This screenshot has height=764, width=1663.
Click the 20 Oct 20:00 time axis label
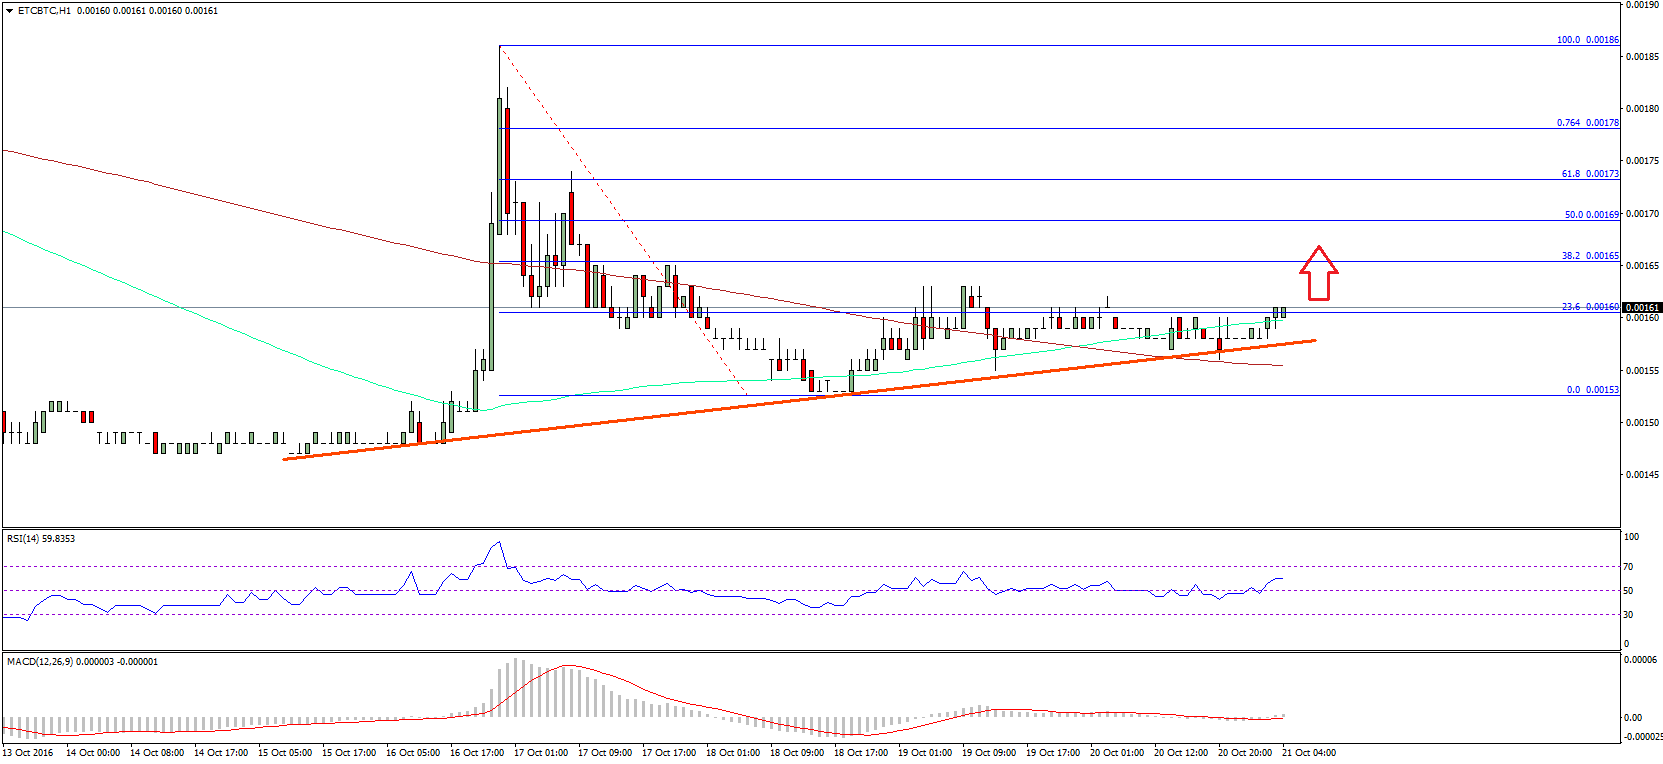click(1245, 753)
